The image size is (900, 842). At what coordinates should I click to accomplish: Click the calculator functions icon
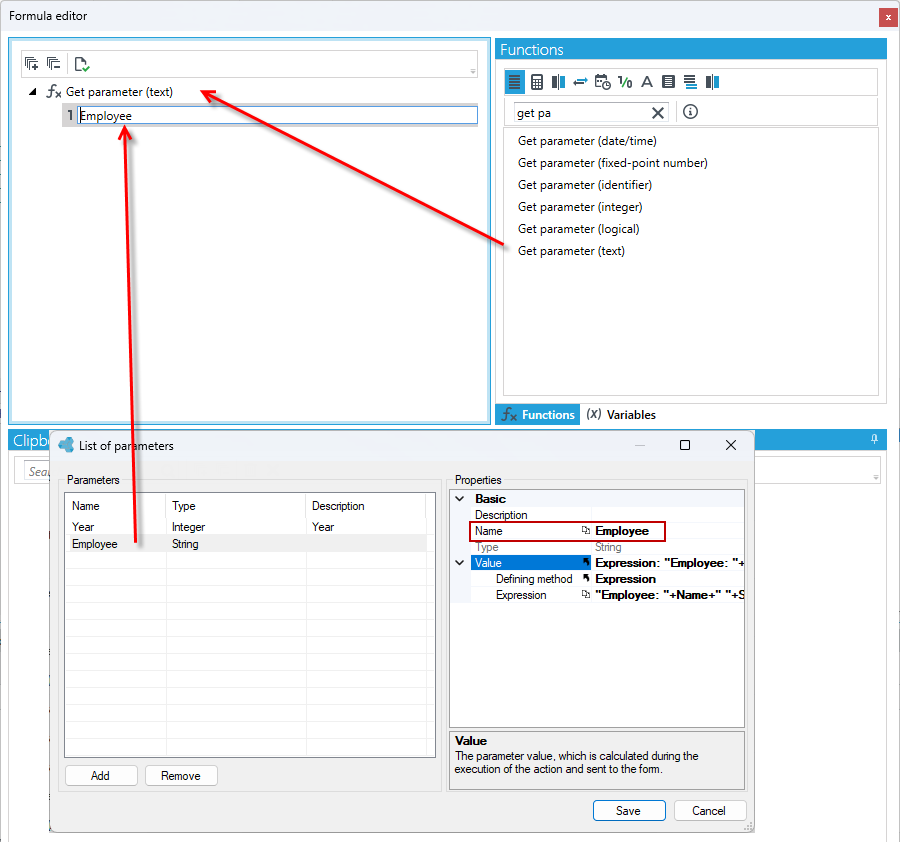[x=537, y=82]
